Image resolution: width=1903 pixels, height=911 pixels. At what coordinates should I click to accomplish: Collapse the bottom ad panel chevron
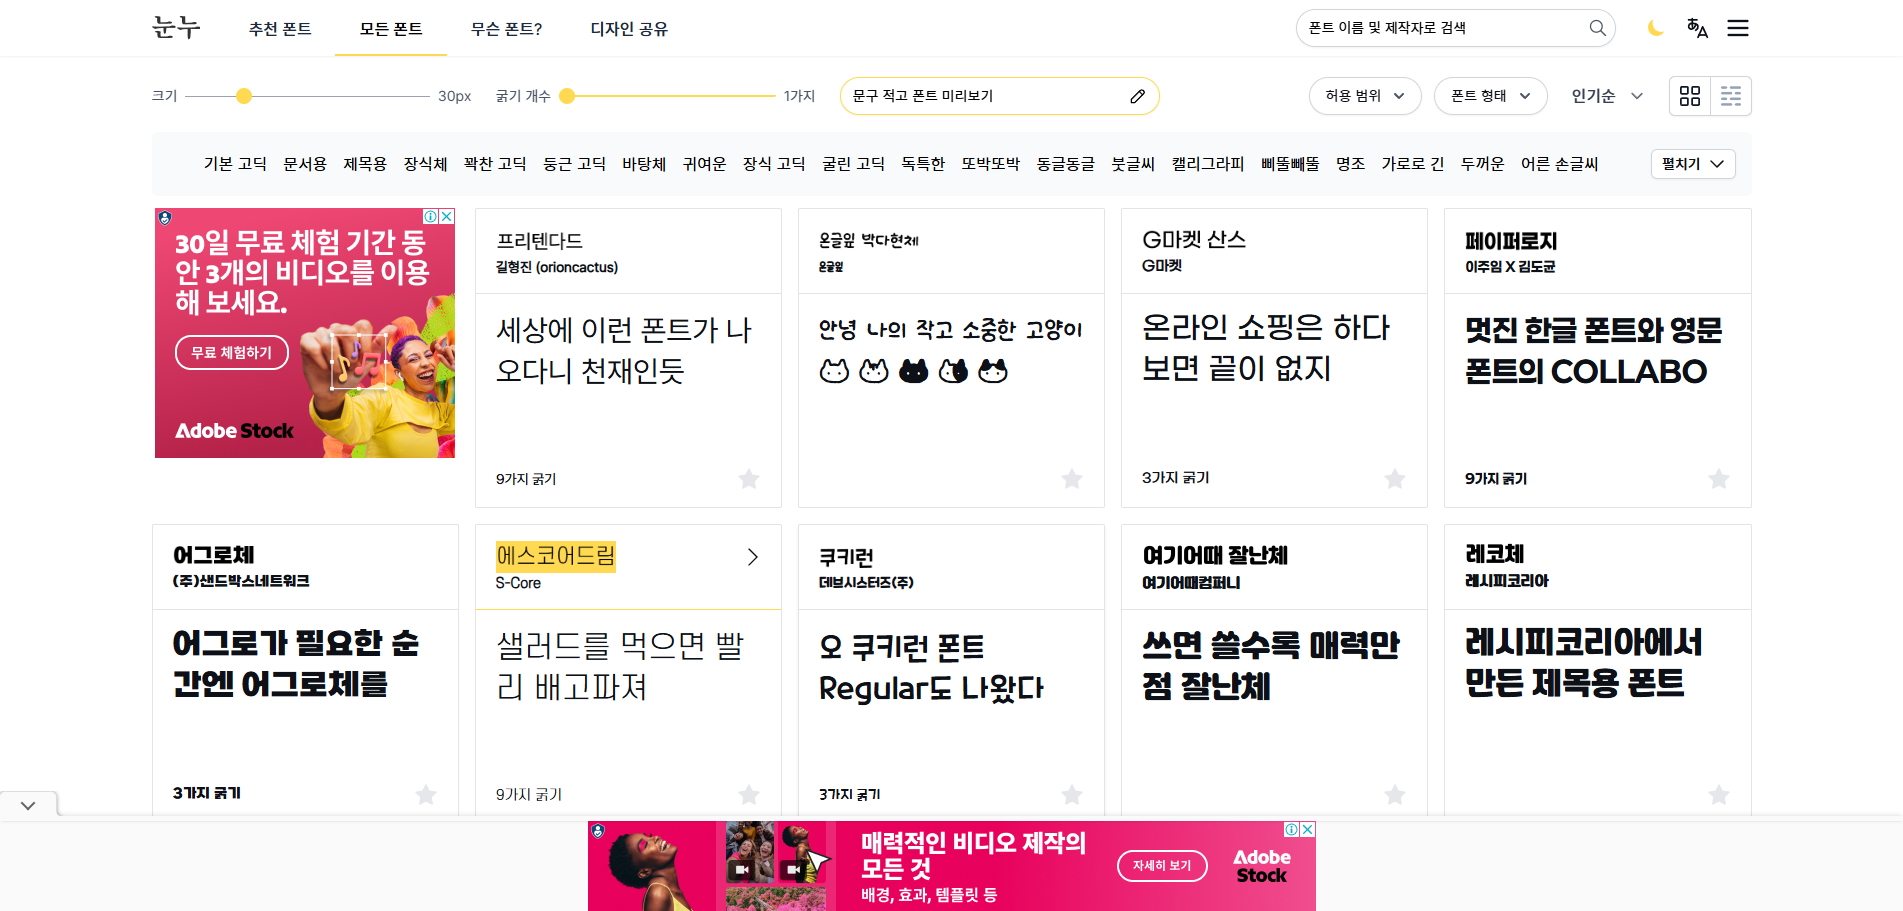coord(28,805)
